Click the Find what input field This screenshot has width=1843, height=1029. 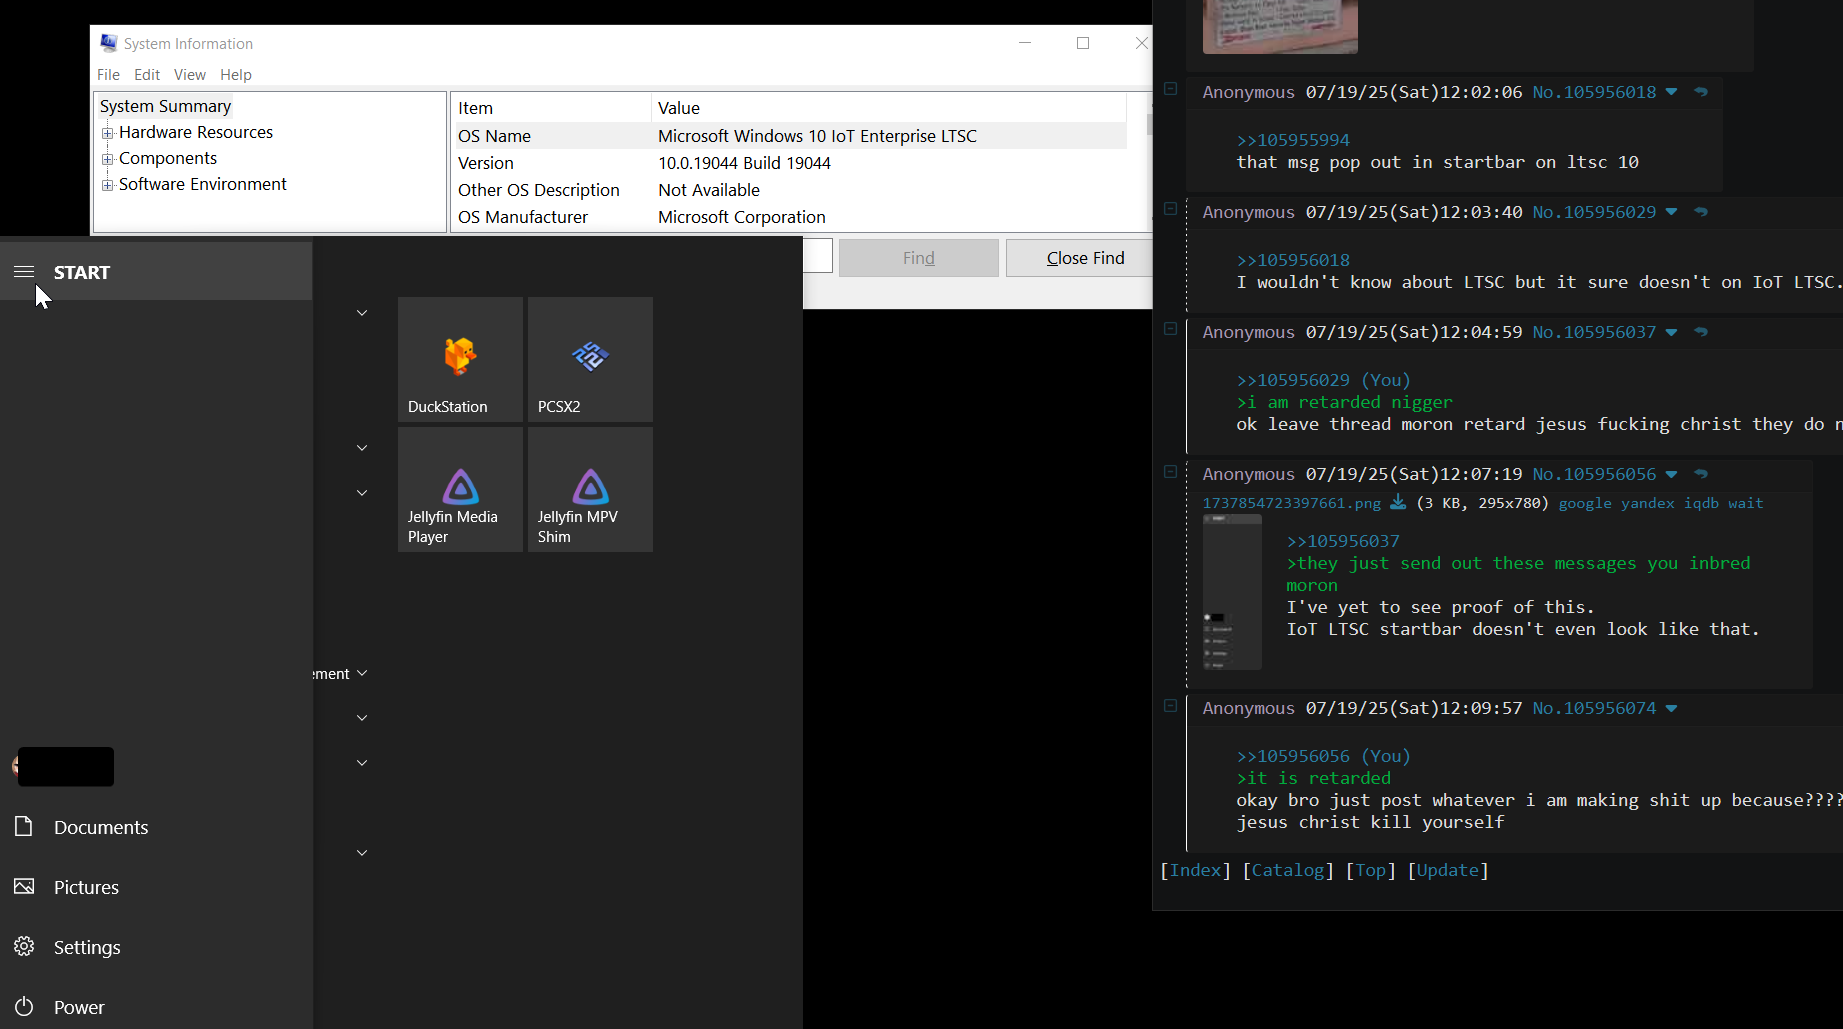coord(818,256)
